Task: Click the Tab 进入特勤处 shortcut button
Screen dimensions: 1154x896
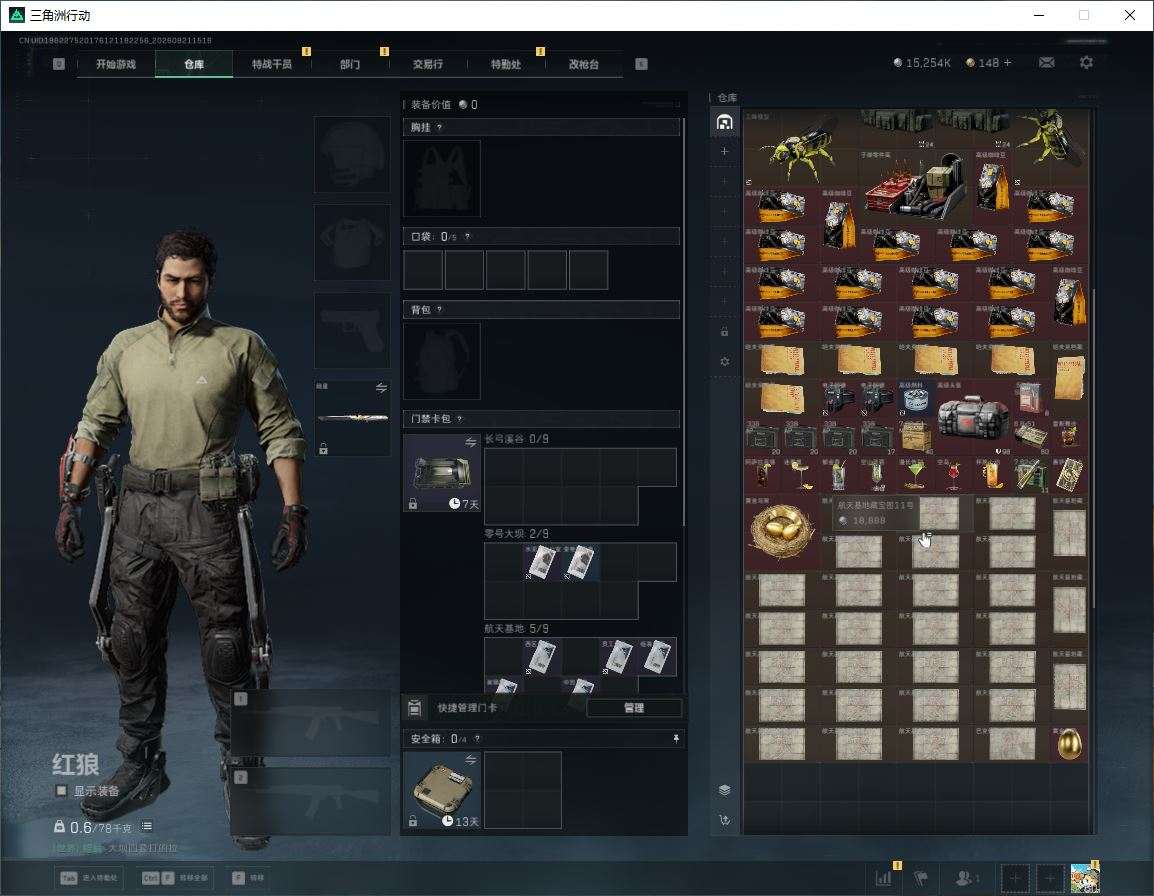Action: 89,878
